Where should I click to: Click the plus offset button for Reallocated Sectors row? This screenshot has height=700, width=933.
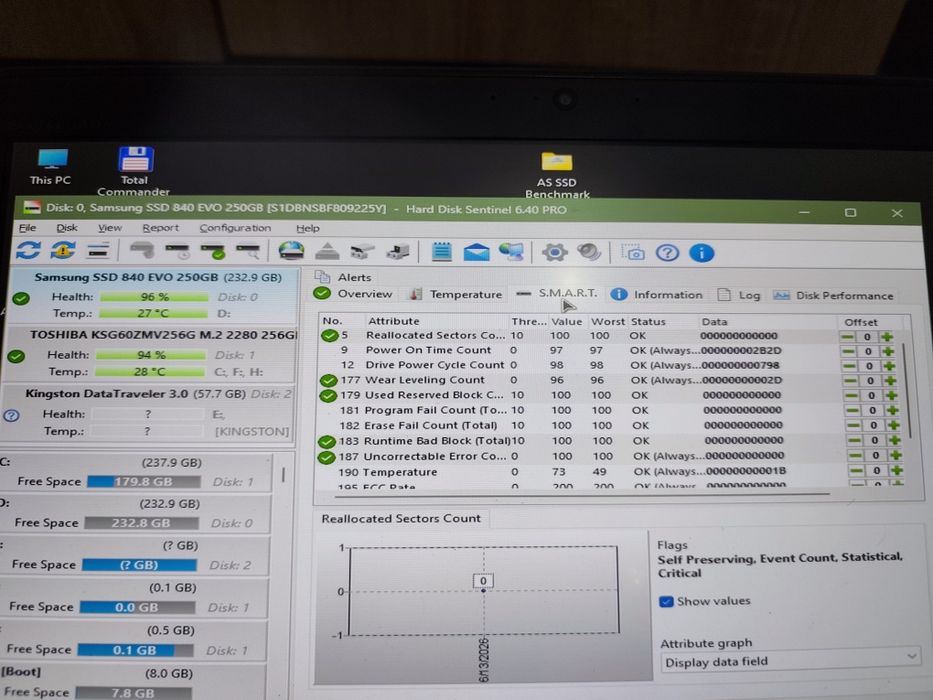pos(887,337)
